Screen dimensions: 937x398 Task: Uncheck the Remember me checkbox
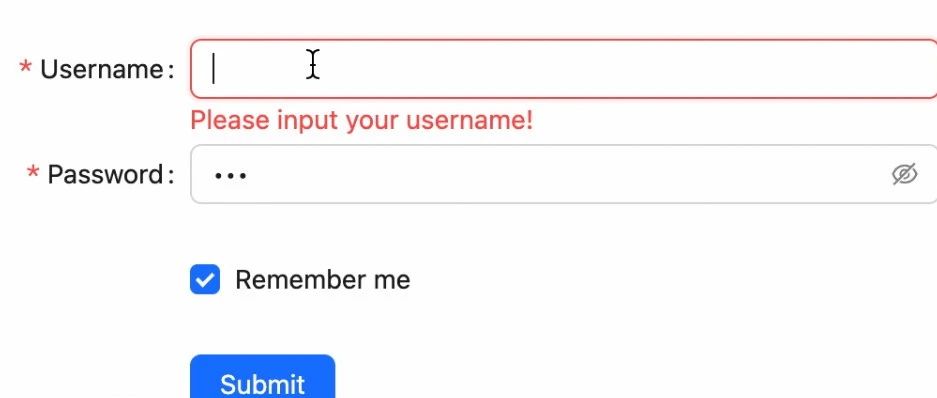pyautogui.click(x=205, y=280)
